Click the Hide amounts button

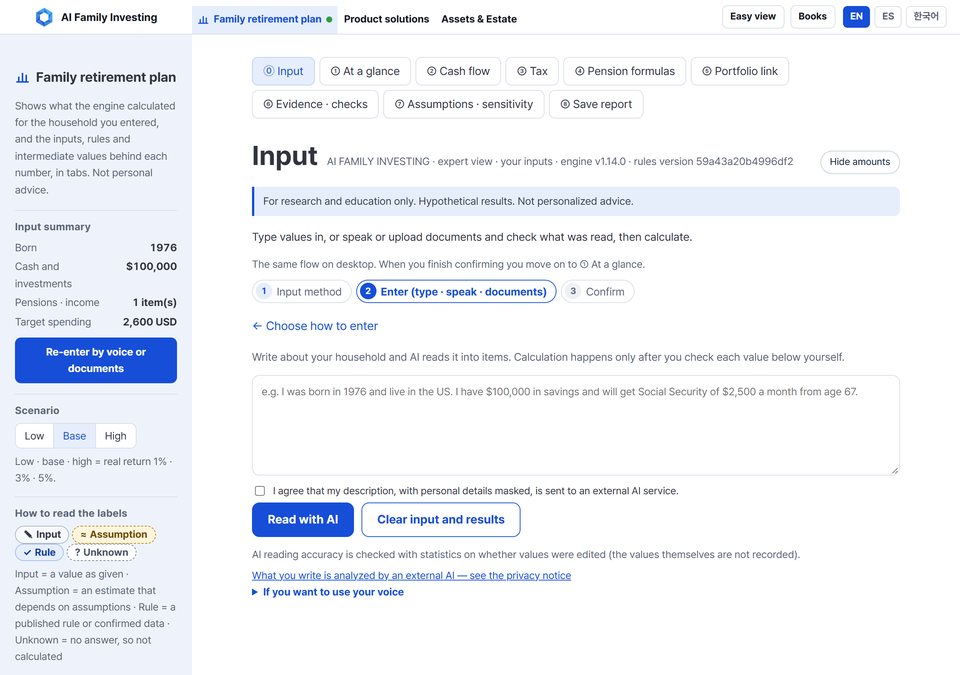click(x=860, y=162)
